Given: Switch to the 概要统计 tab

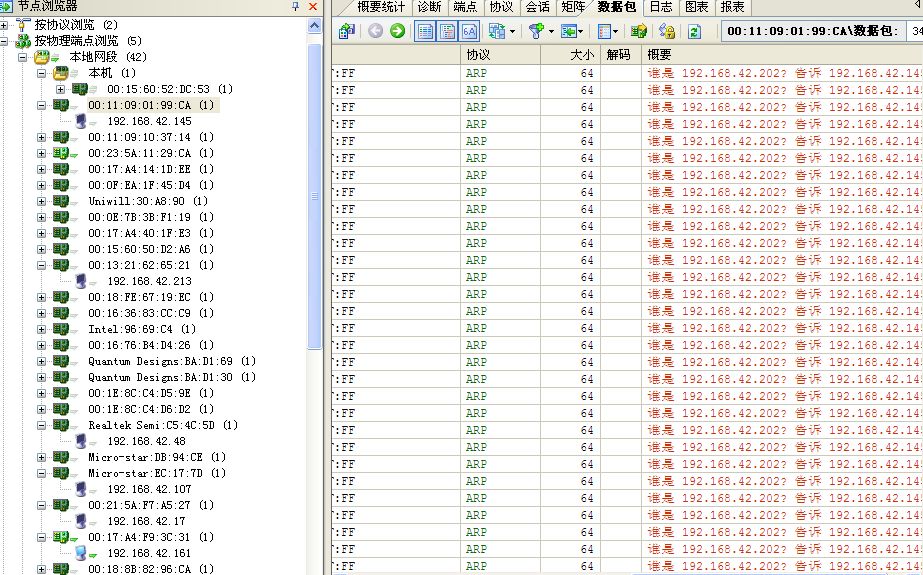Looking at the screenshot, I should click(x=381, y=7).
